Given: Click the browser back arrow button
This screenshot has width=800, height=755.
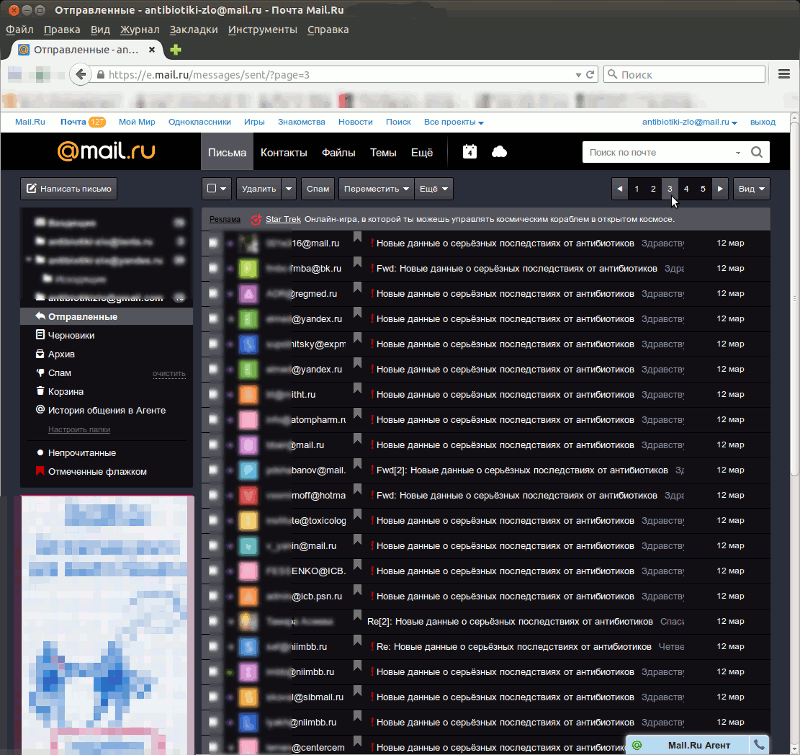Looking at the screenshot, I should 80,74.
